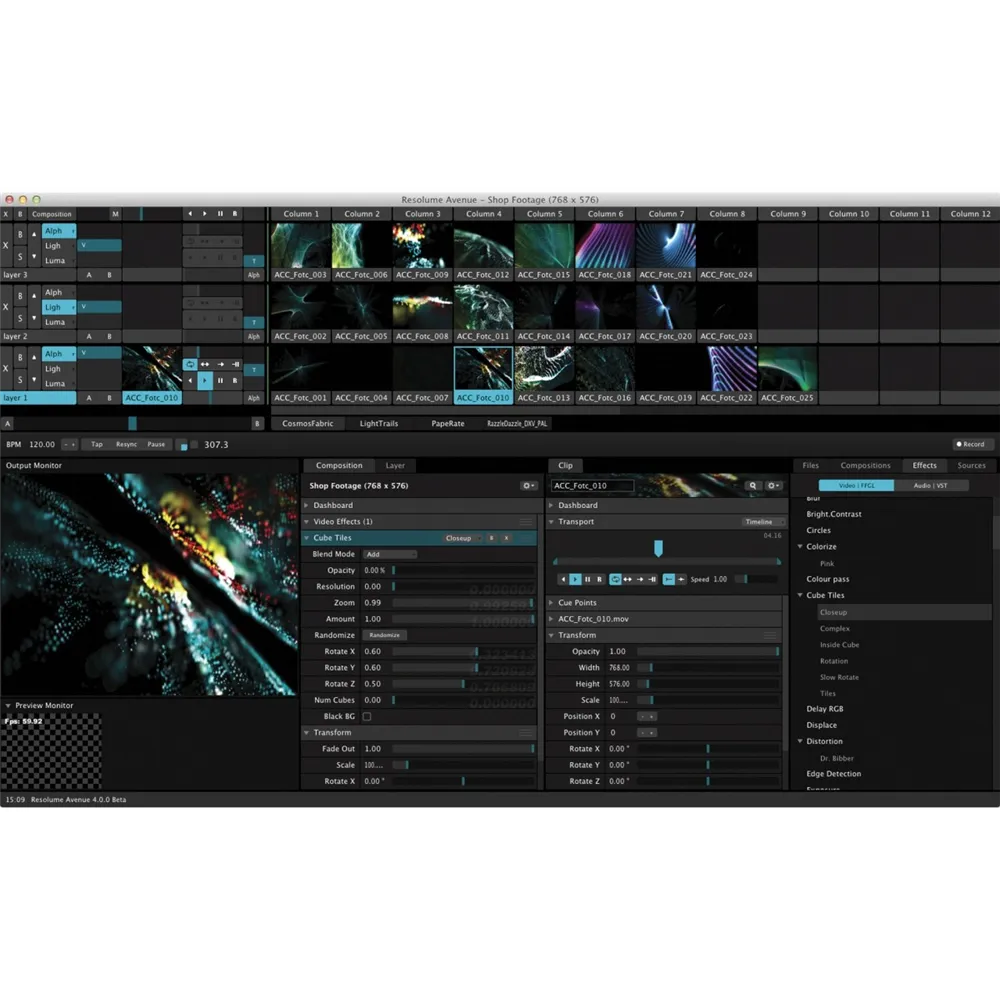
Task: Switch to the Sources tab
Action: (970, 465)
